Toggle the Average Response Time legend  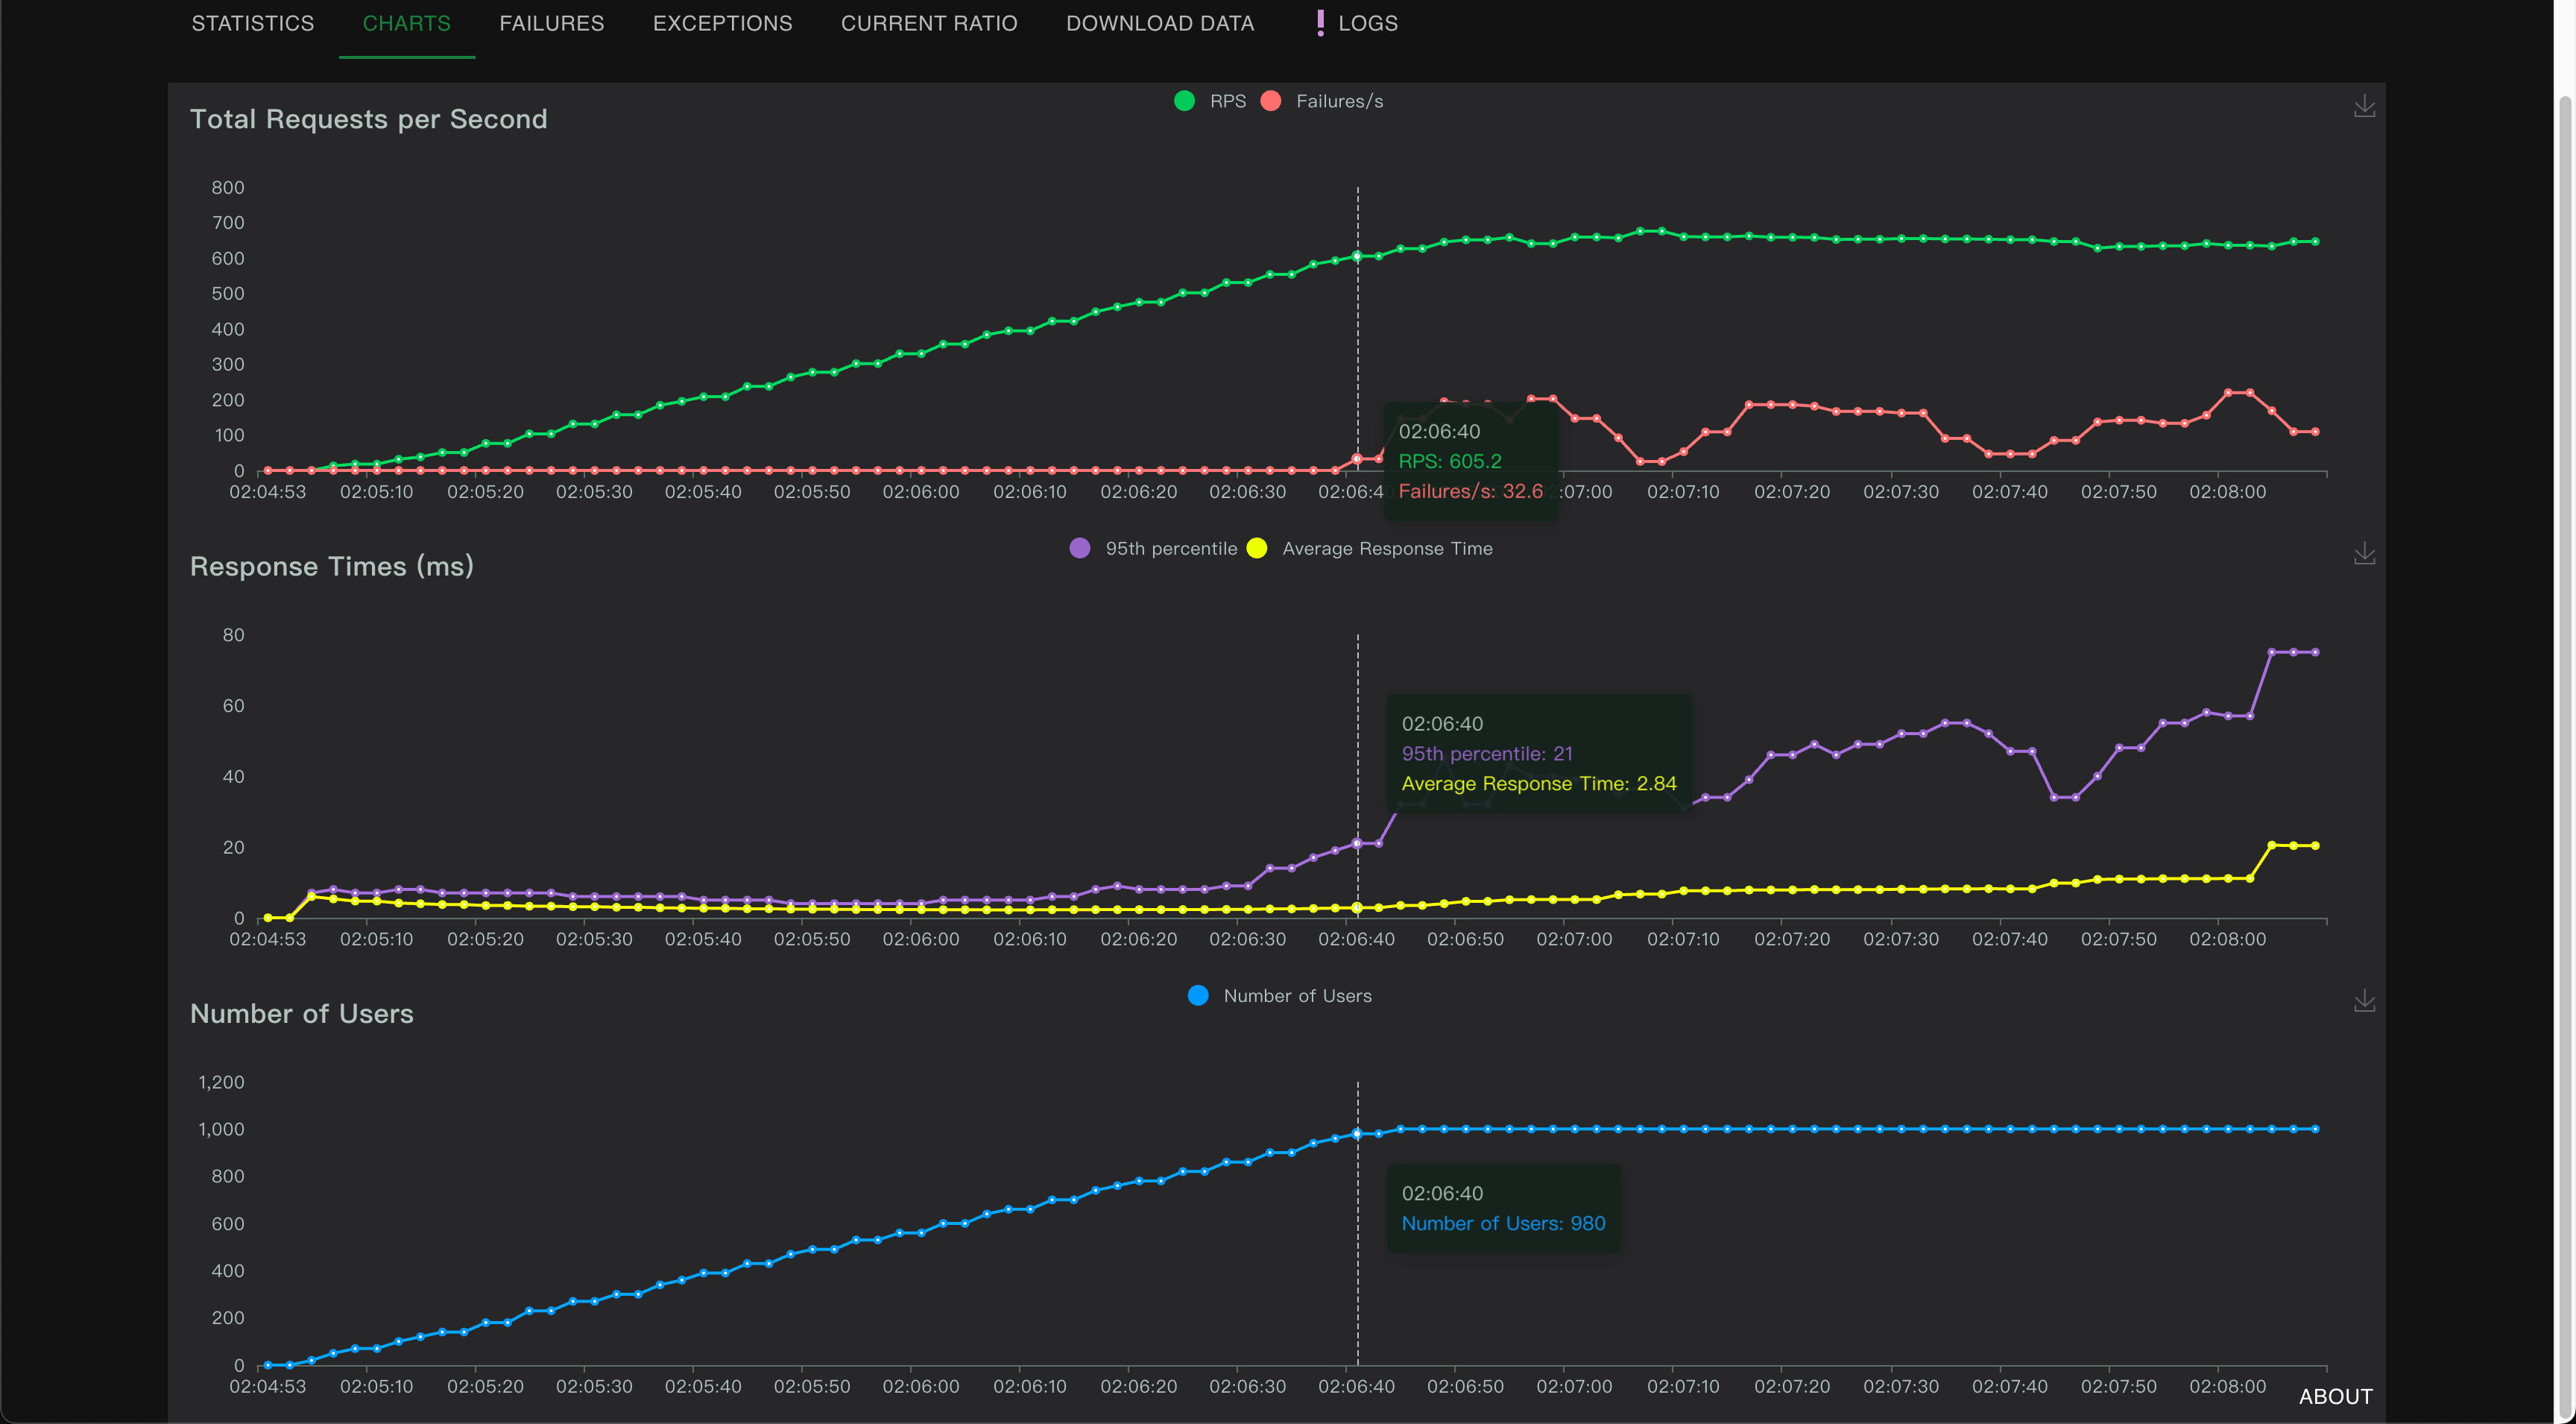click(1370, 548)
